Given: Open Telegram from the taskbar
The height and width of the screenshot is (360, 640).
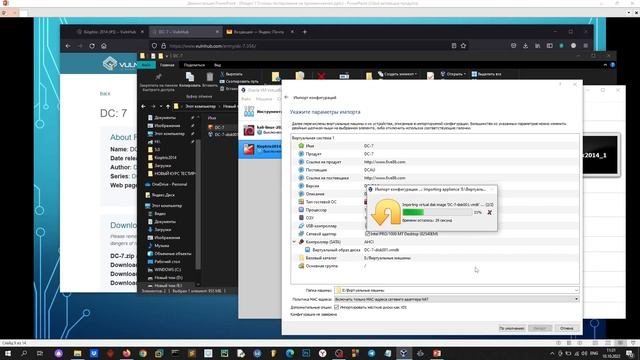Looking at the screenshot, I should coord(371,353).
